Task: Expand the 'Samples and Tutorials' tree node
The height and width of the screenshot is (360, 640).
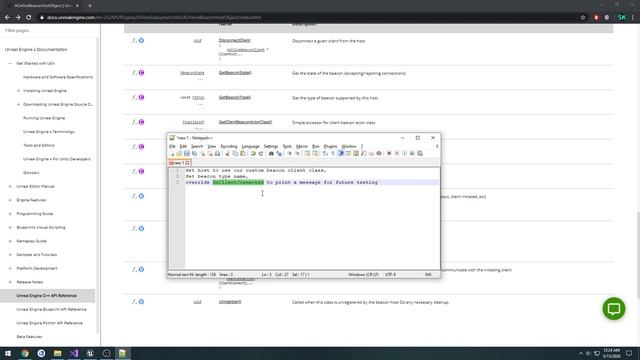Action: 10,255
